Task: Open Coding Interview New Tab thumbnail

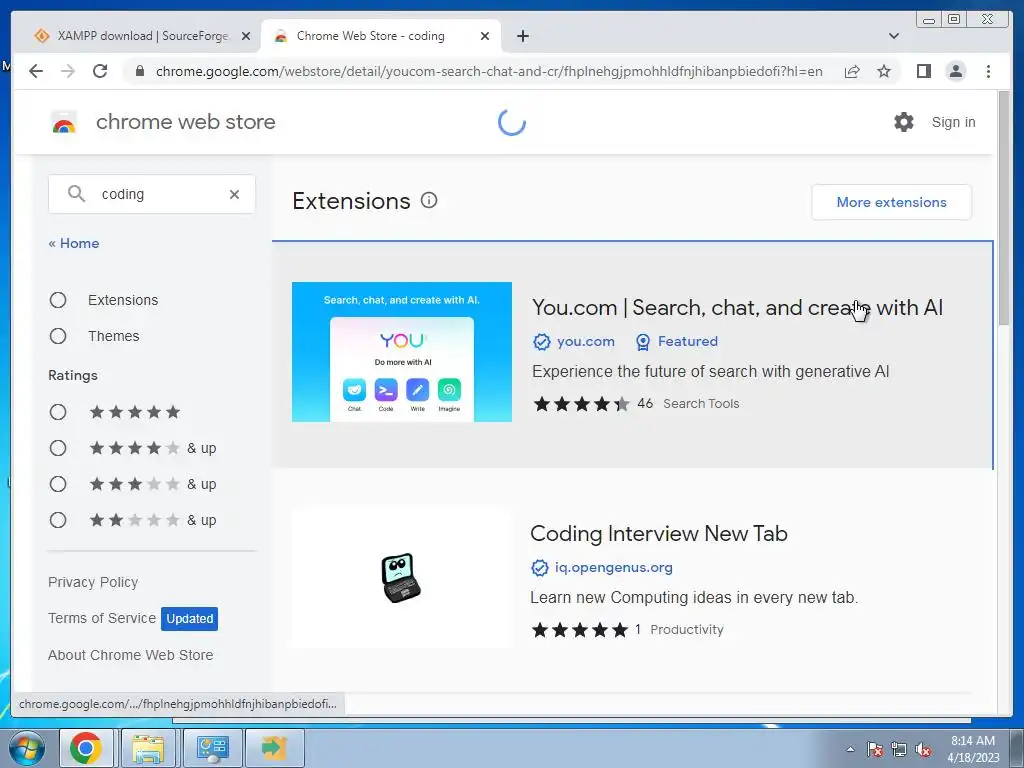Action: pyautogui.click(x=402, y=578)
